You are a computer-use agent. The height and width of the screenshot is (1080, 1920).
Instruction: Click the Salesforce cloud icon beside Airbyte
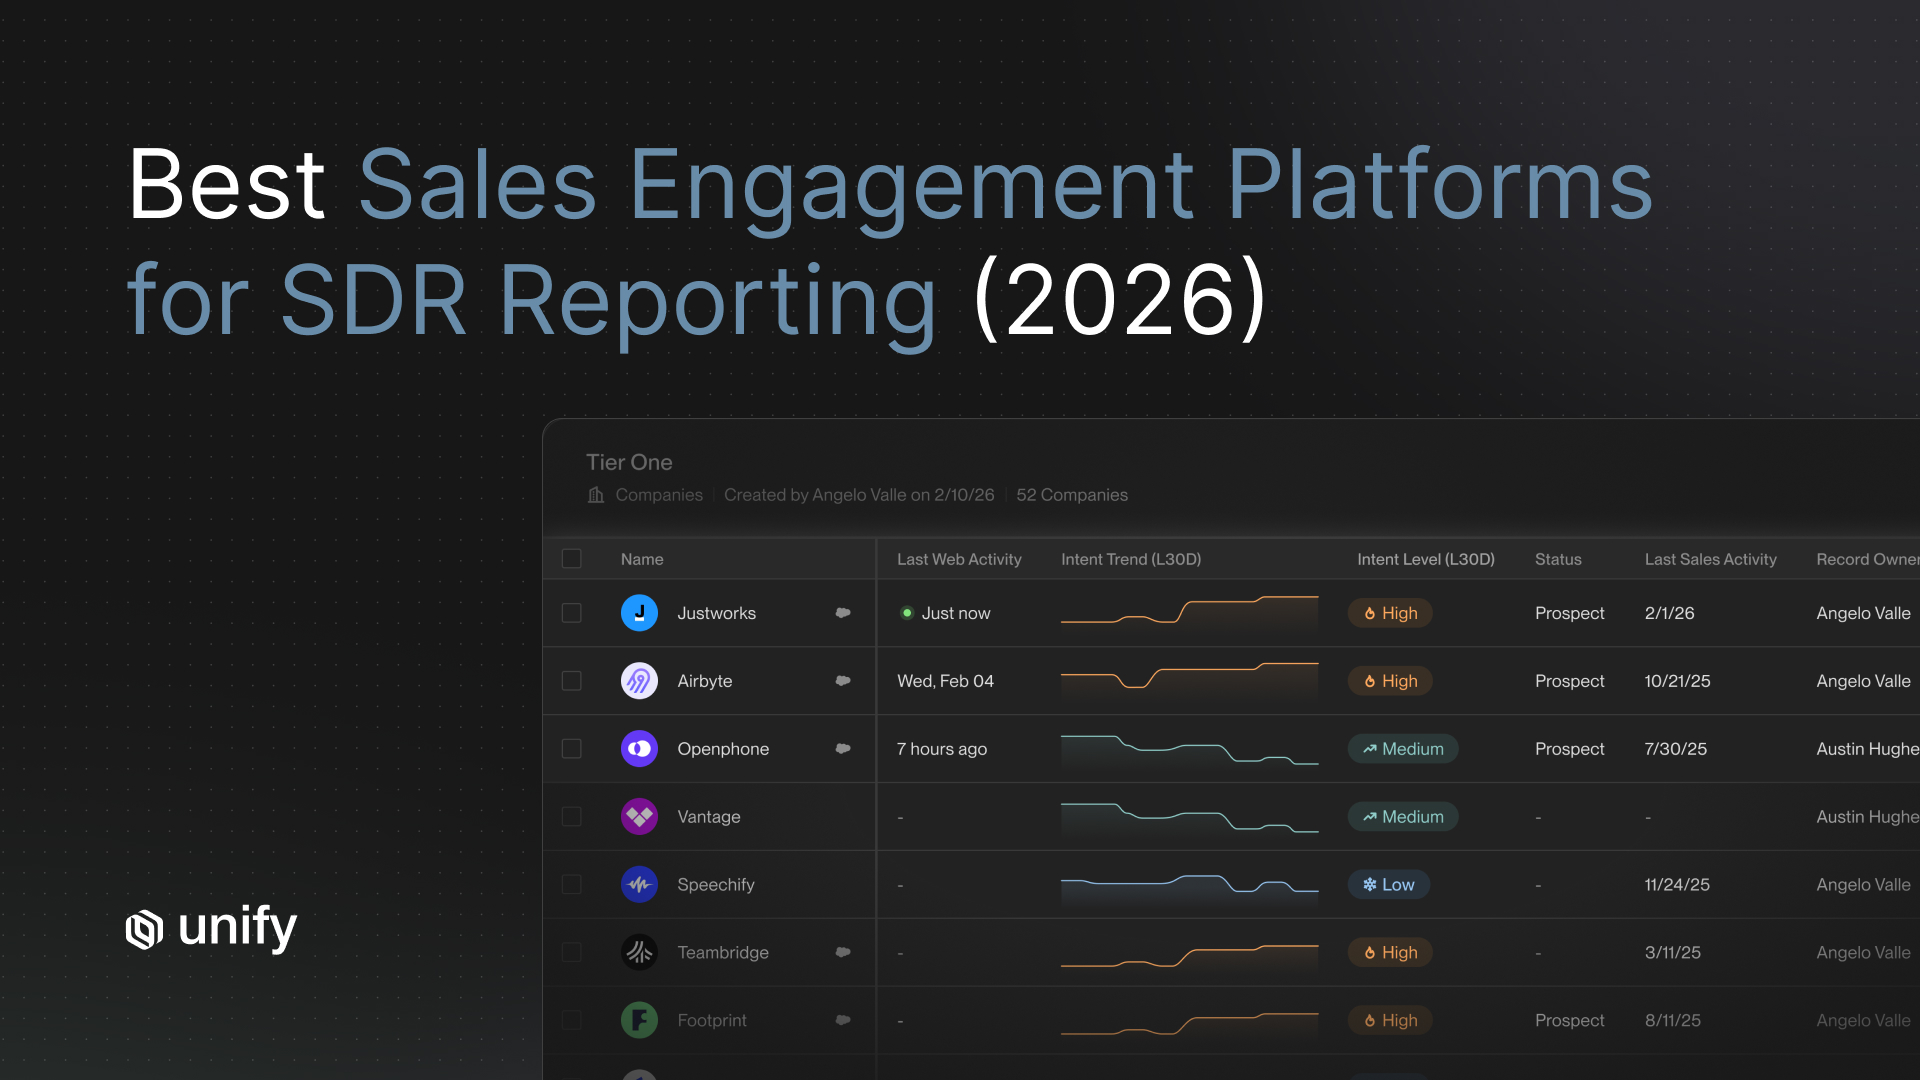coord(843,681)
